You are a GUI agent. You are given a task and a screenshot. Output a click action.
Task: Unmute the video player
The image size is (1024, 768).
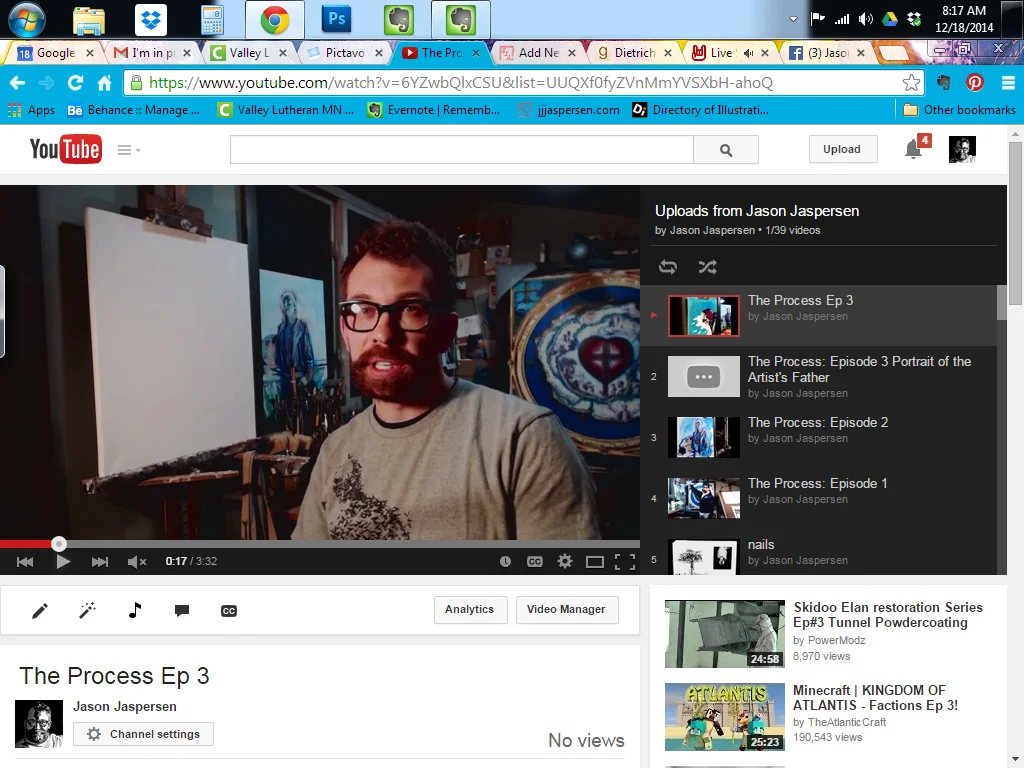tap(136, 561)
